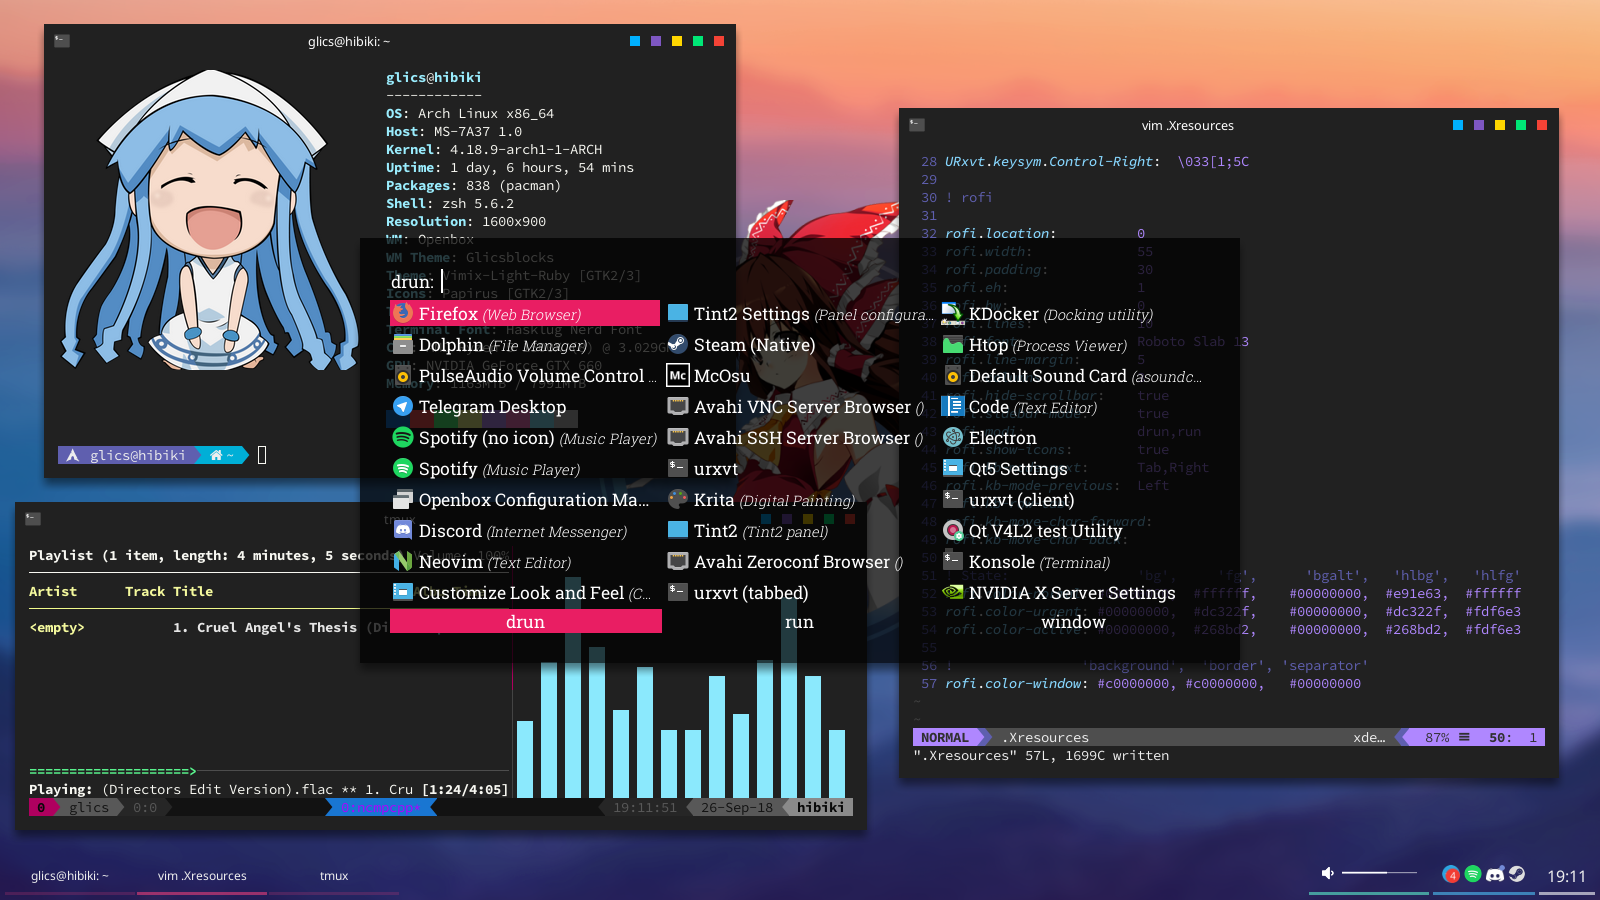
Task: Switch rofi to drun mode tab
Action: click(526, 622)
